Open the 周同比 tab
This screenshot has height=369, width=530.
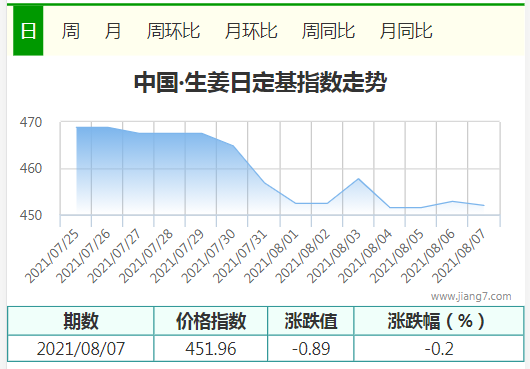328,31
